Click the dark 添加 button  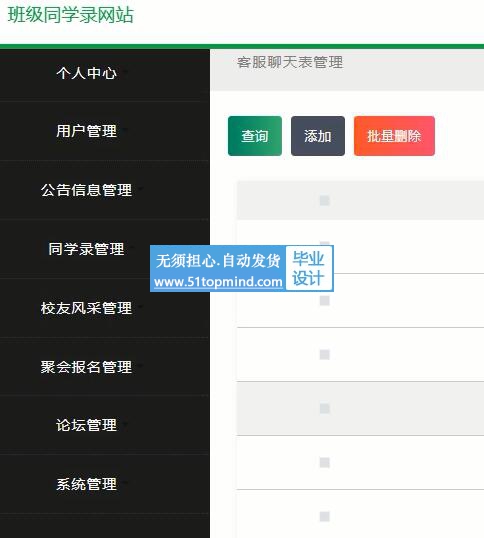pyautogui.click(x=318, y=136)
